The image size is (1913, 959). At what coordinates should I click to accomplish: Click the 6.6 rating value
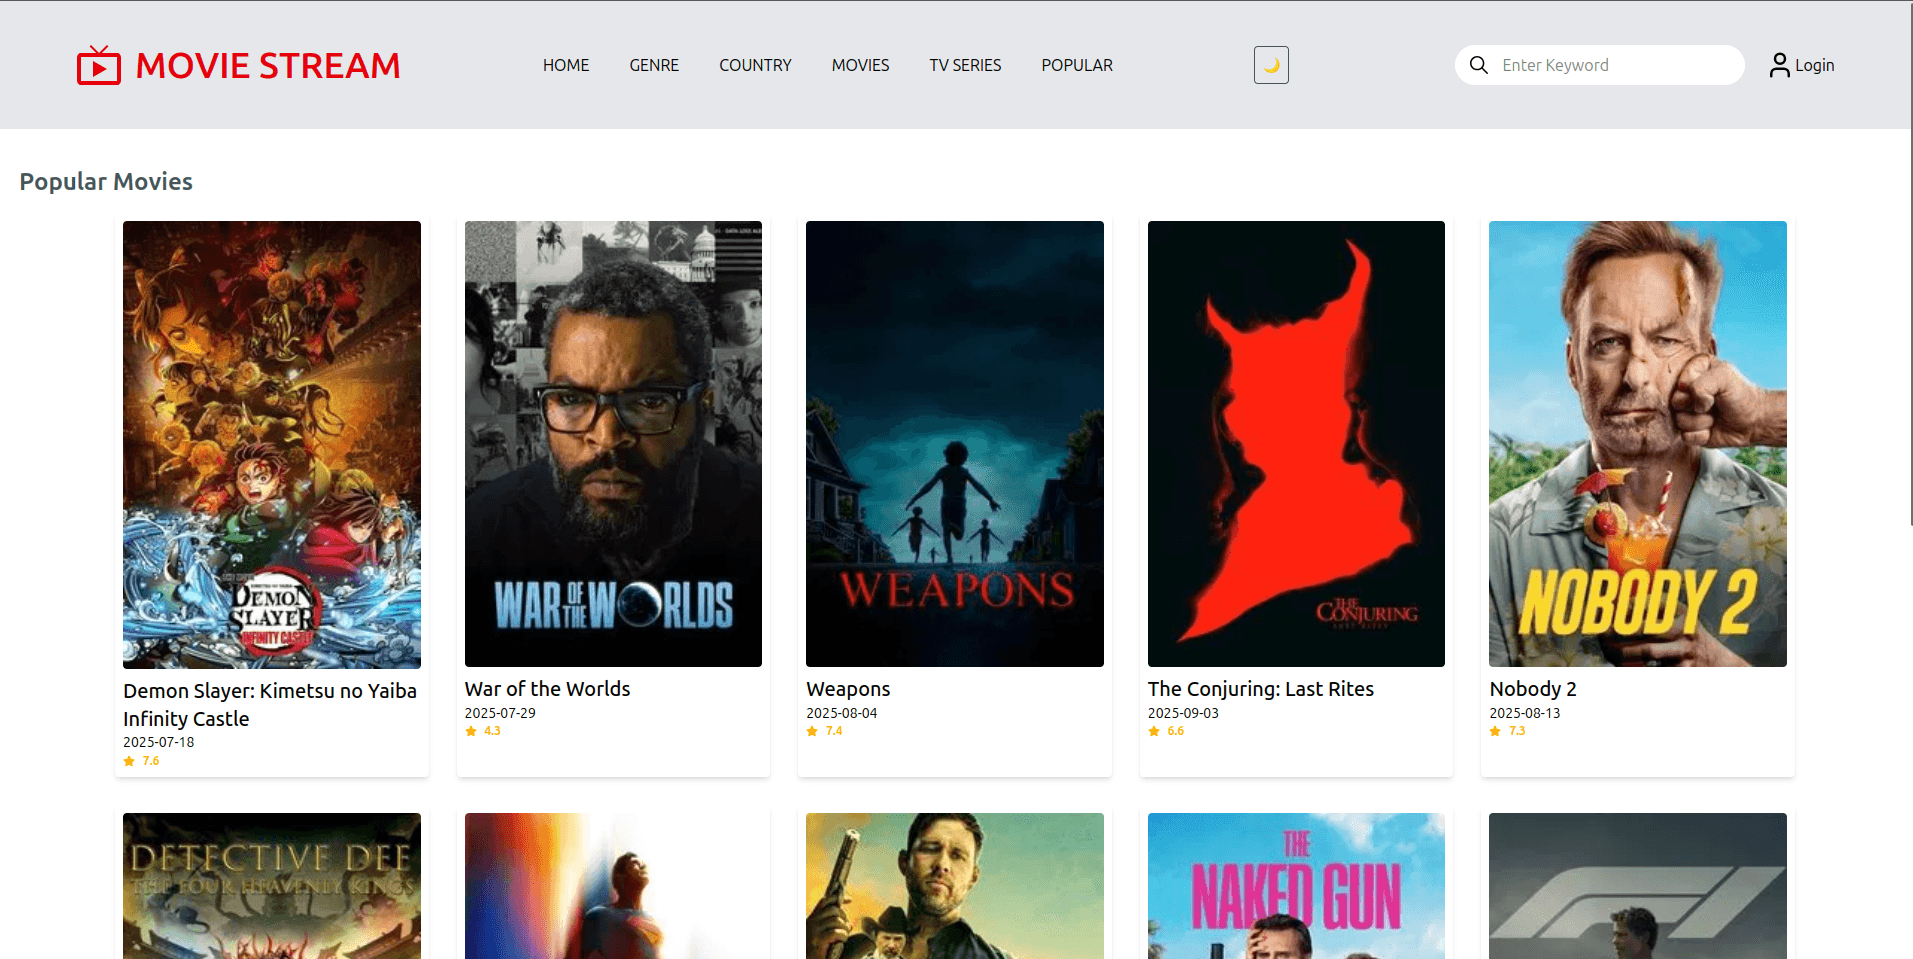(x=1176, y=731)
